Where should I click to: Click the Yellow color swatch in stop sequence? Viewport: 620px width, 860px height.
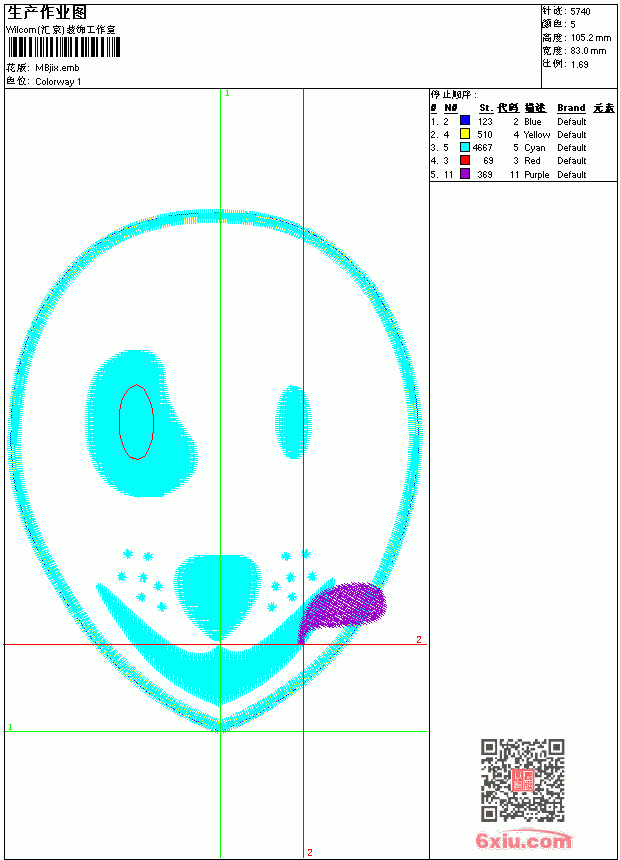point(465,134)
